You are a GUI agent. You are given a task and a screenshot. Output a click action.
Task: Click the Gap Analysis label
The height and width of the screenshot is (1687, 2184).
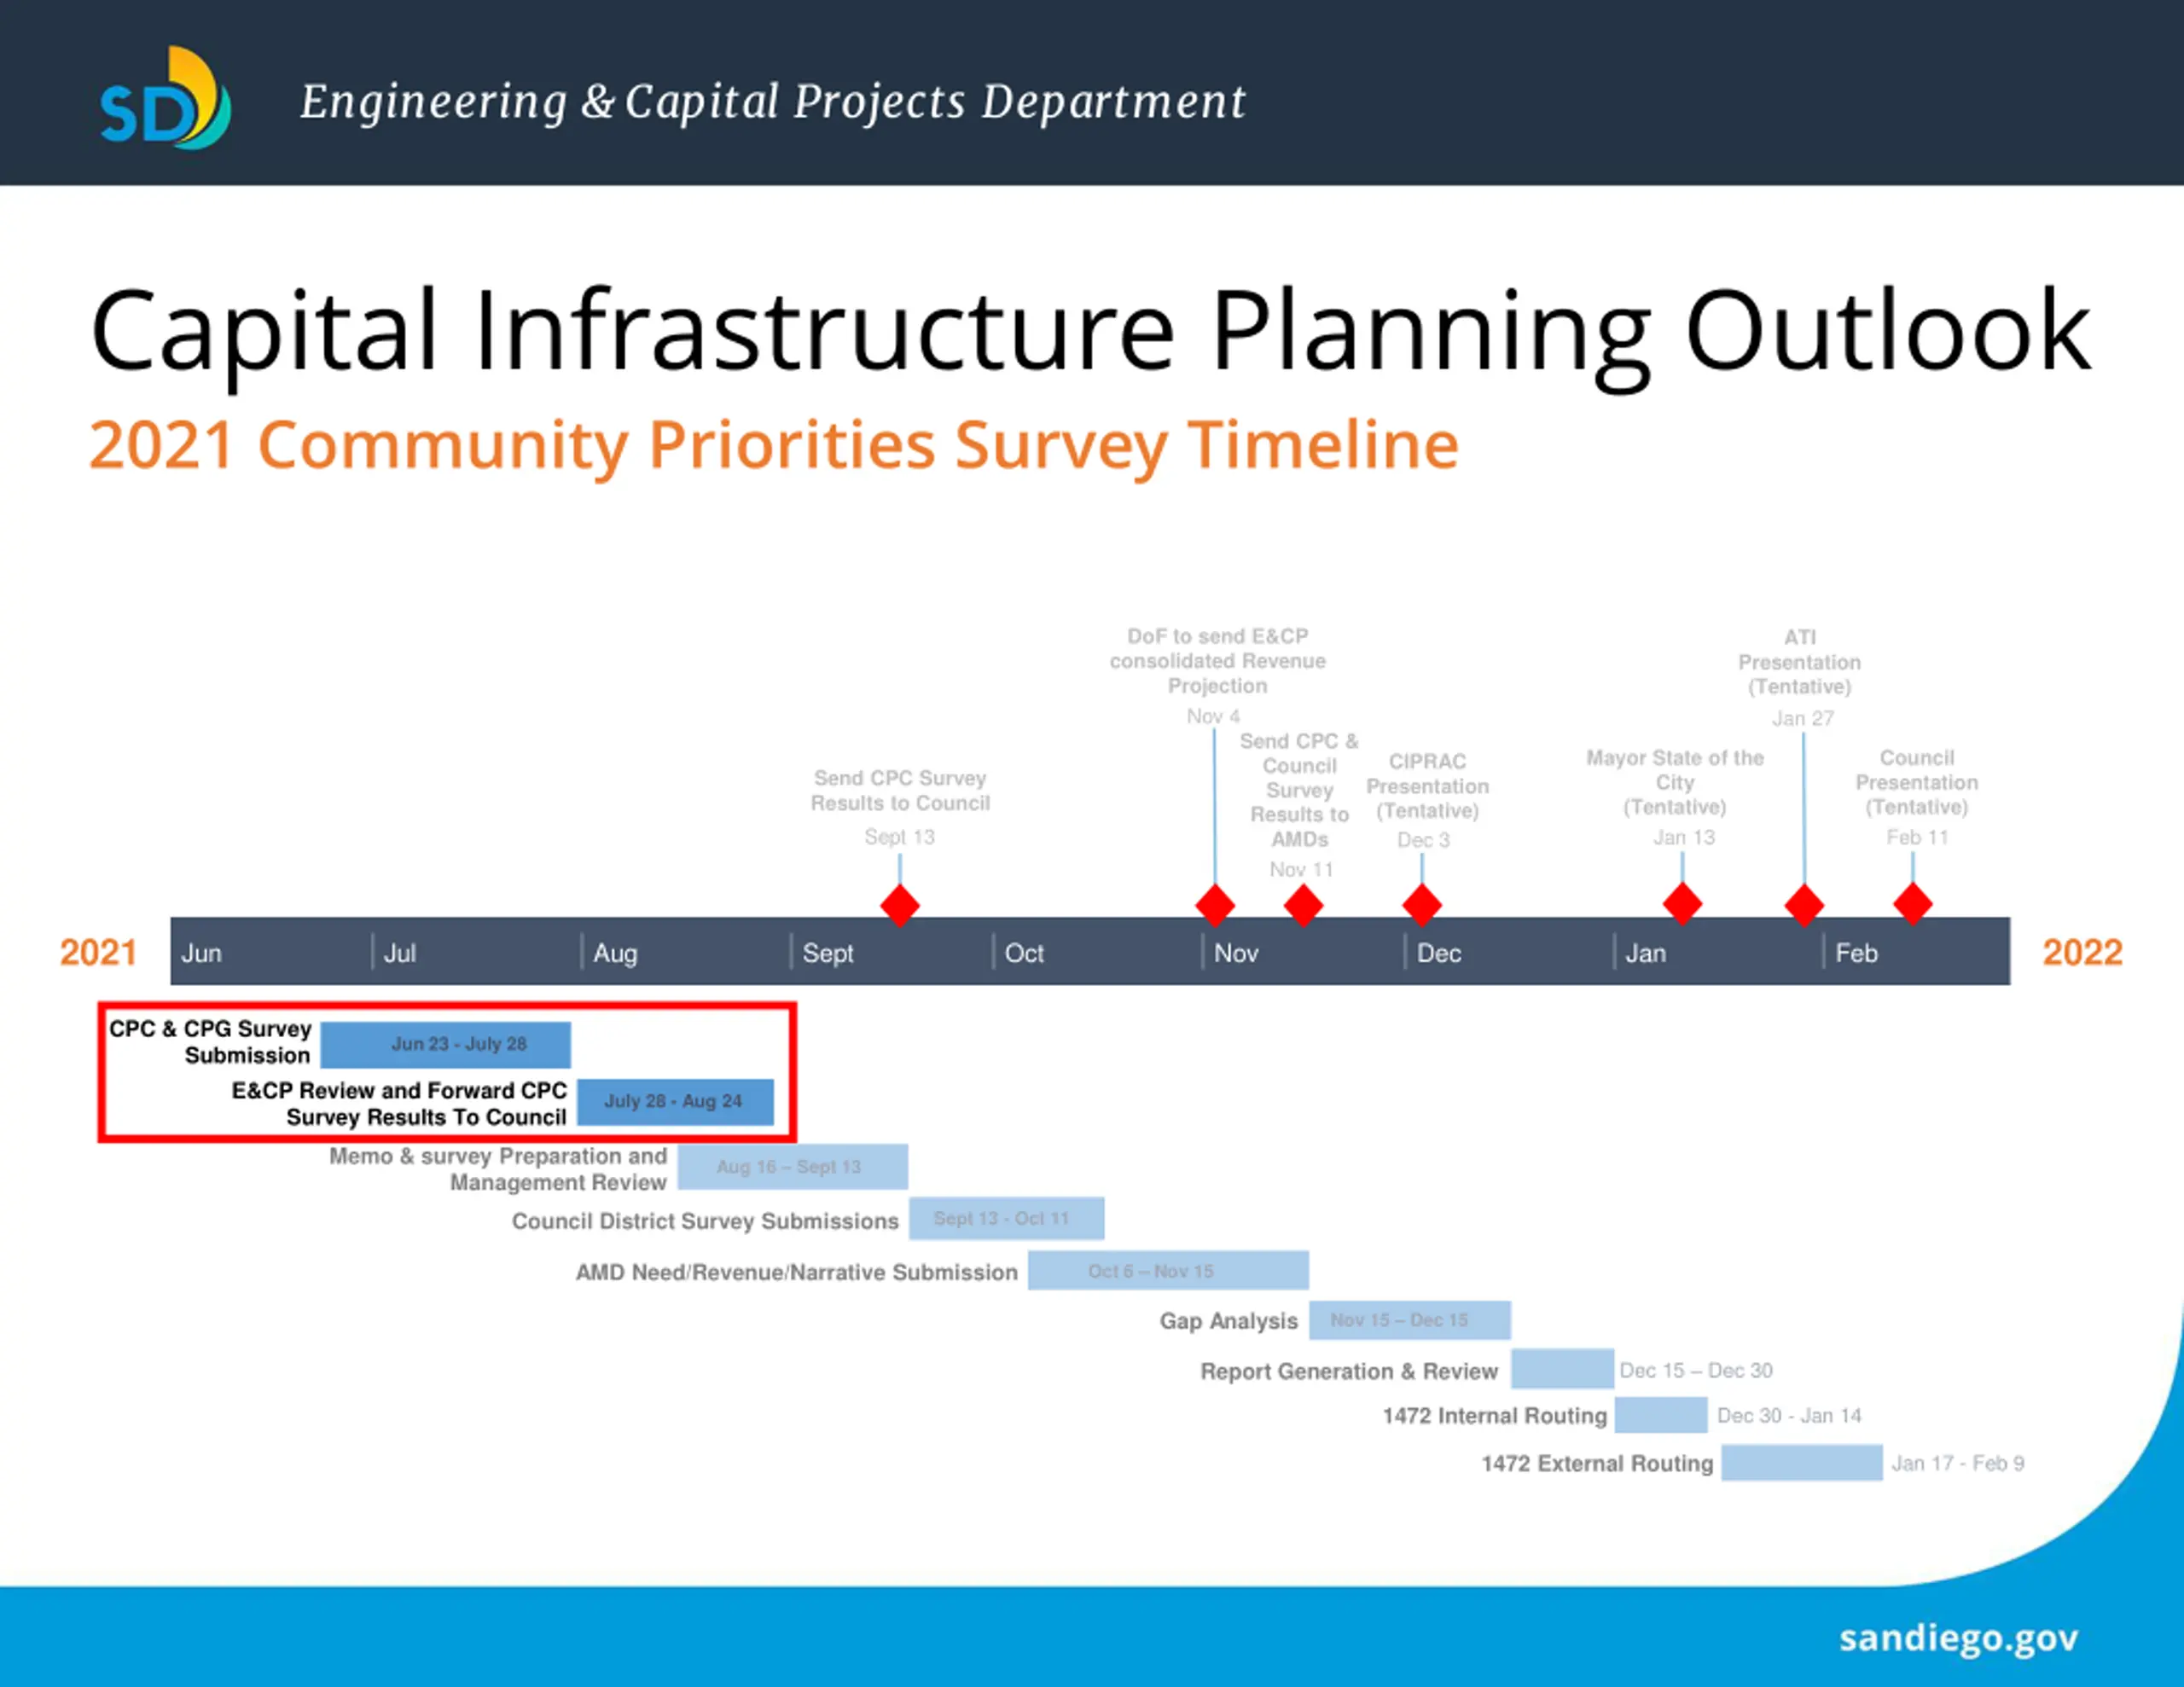point(1229,1321)
